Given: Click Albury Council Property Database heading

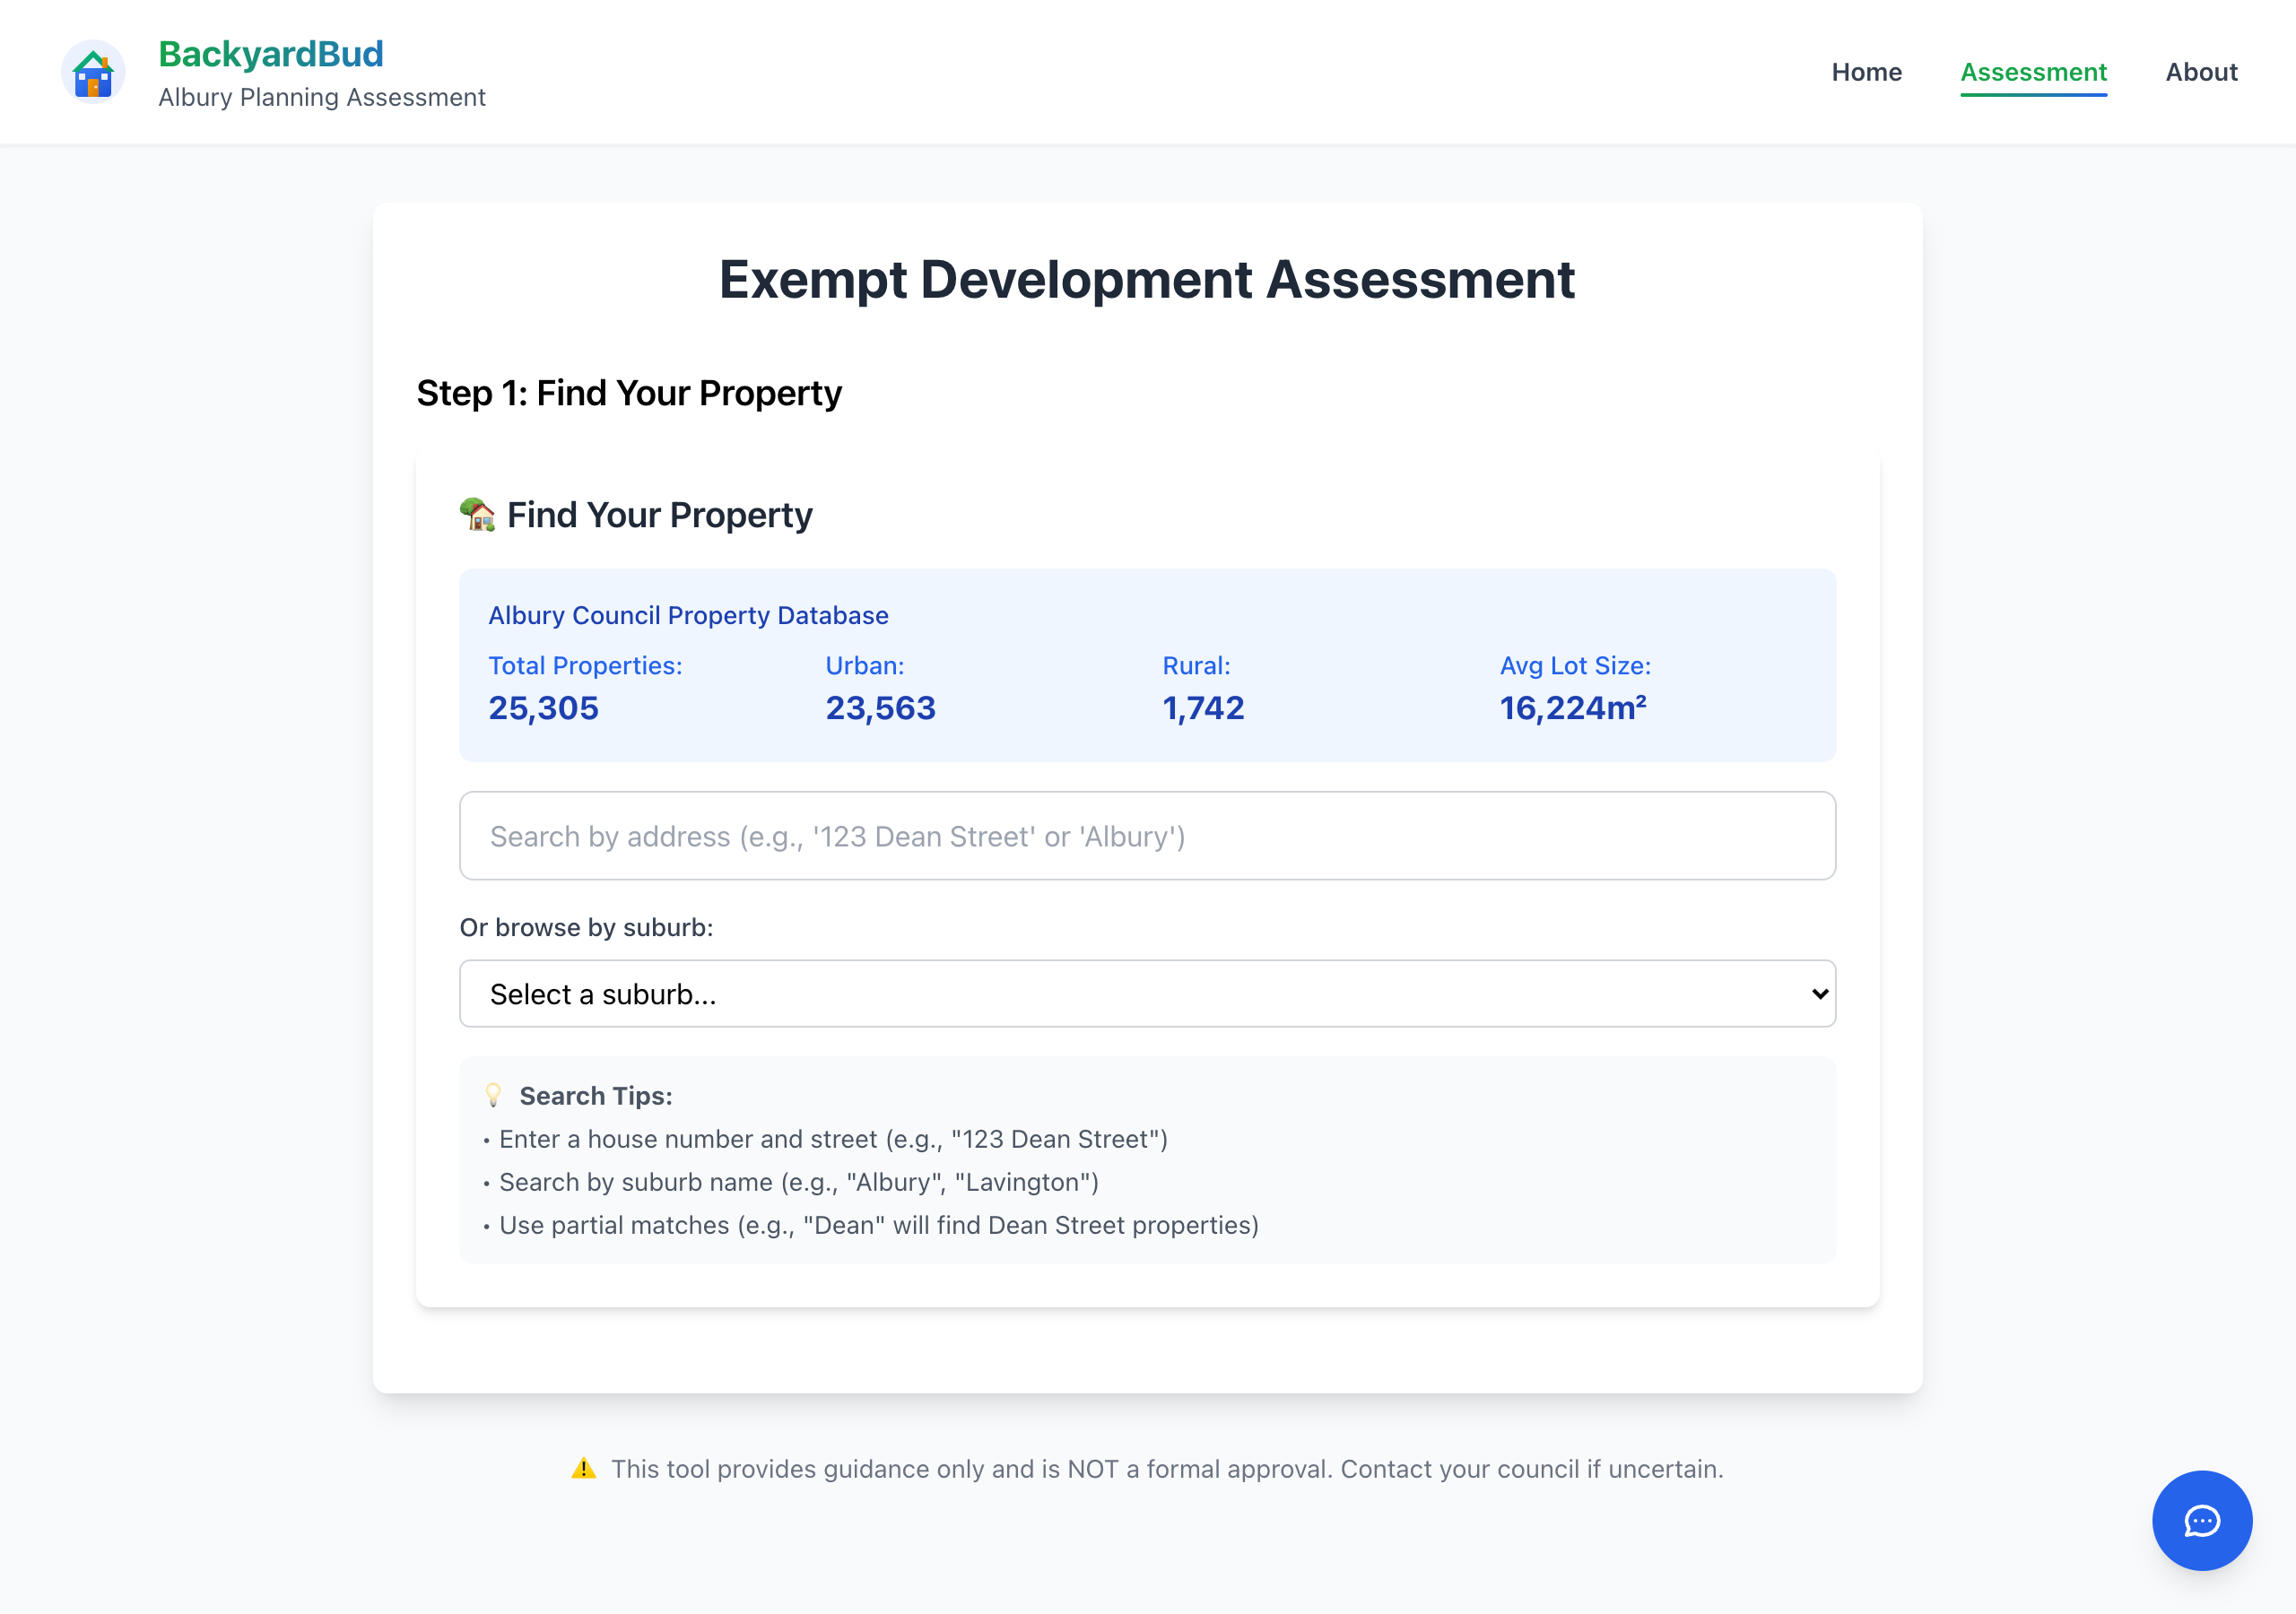Looking at the screenshot, I should click(x=688, y=615).
